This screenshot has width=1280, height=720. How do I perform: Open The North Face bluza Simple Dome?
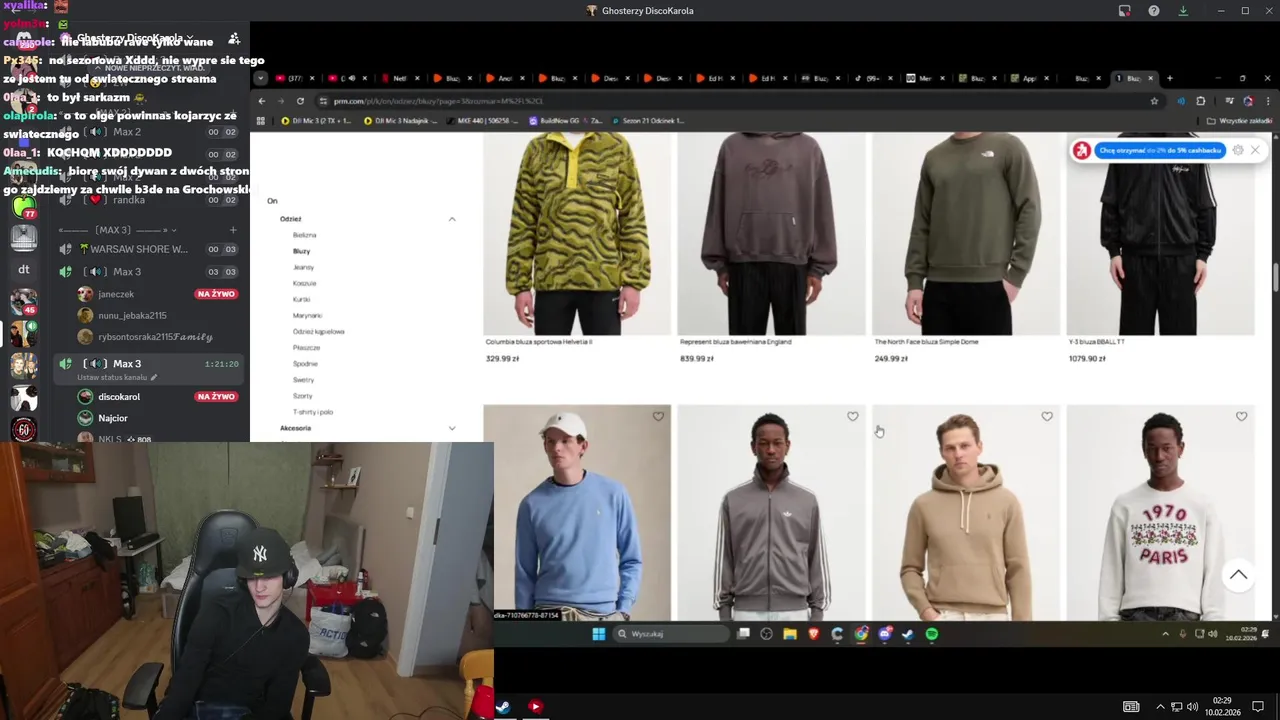pyautogui.click(x=926, y=342)
